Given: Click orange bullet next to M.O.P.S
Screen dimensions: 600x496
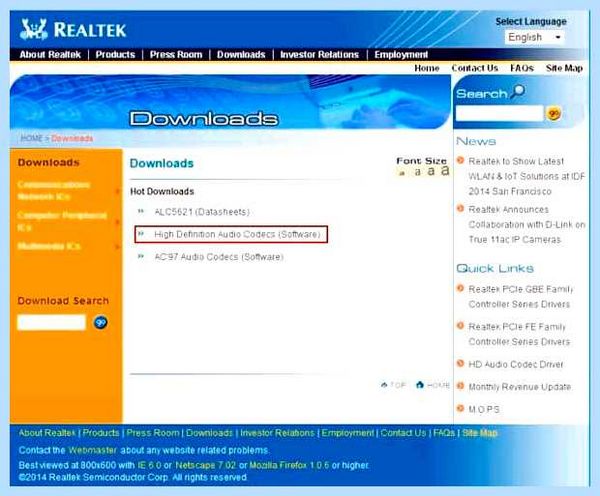Looking at the screenshot, I should tap(461, 408).
